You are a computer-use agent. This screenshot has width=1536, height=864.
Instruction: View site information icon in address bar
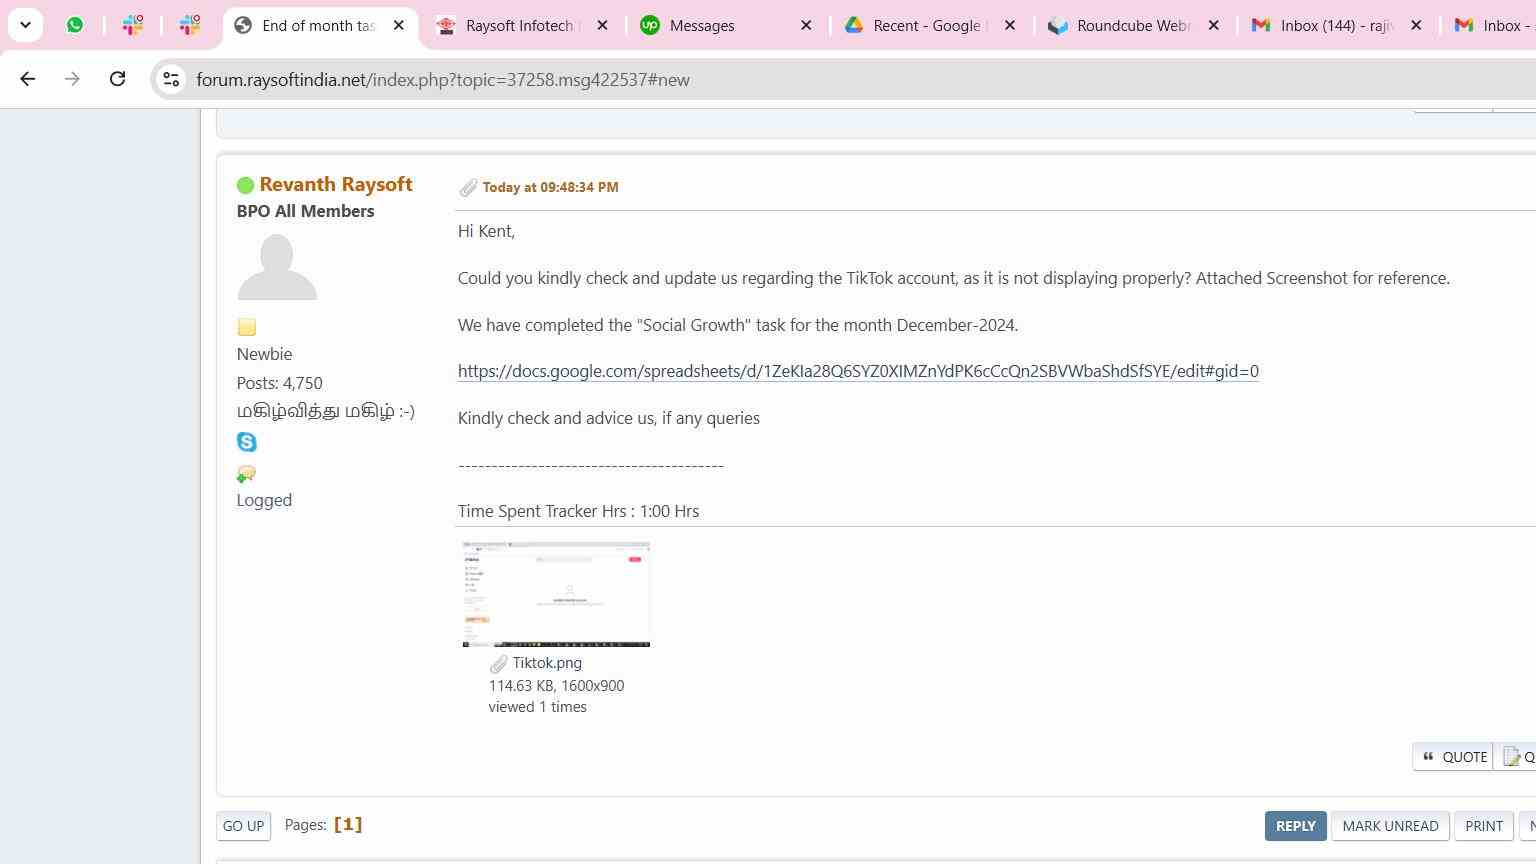click(x=171, y=80)
